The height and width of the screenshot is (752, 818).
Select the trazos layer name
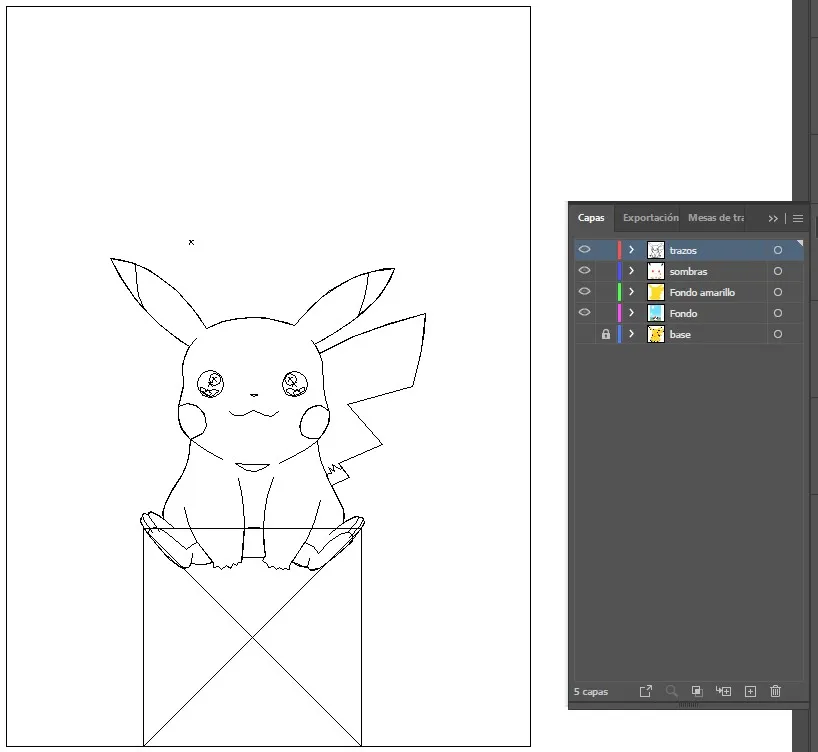coord(683,250)
